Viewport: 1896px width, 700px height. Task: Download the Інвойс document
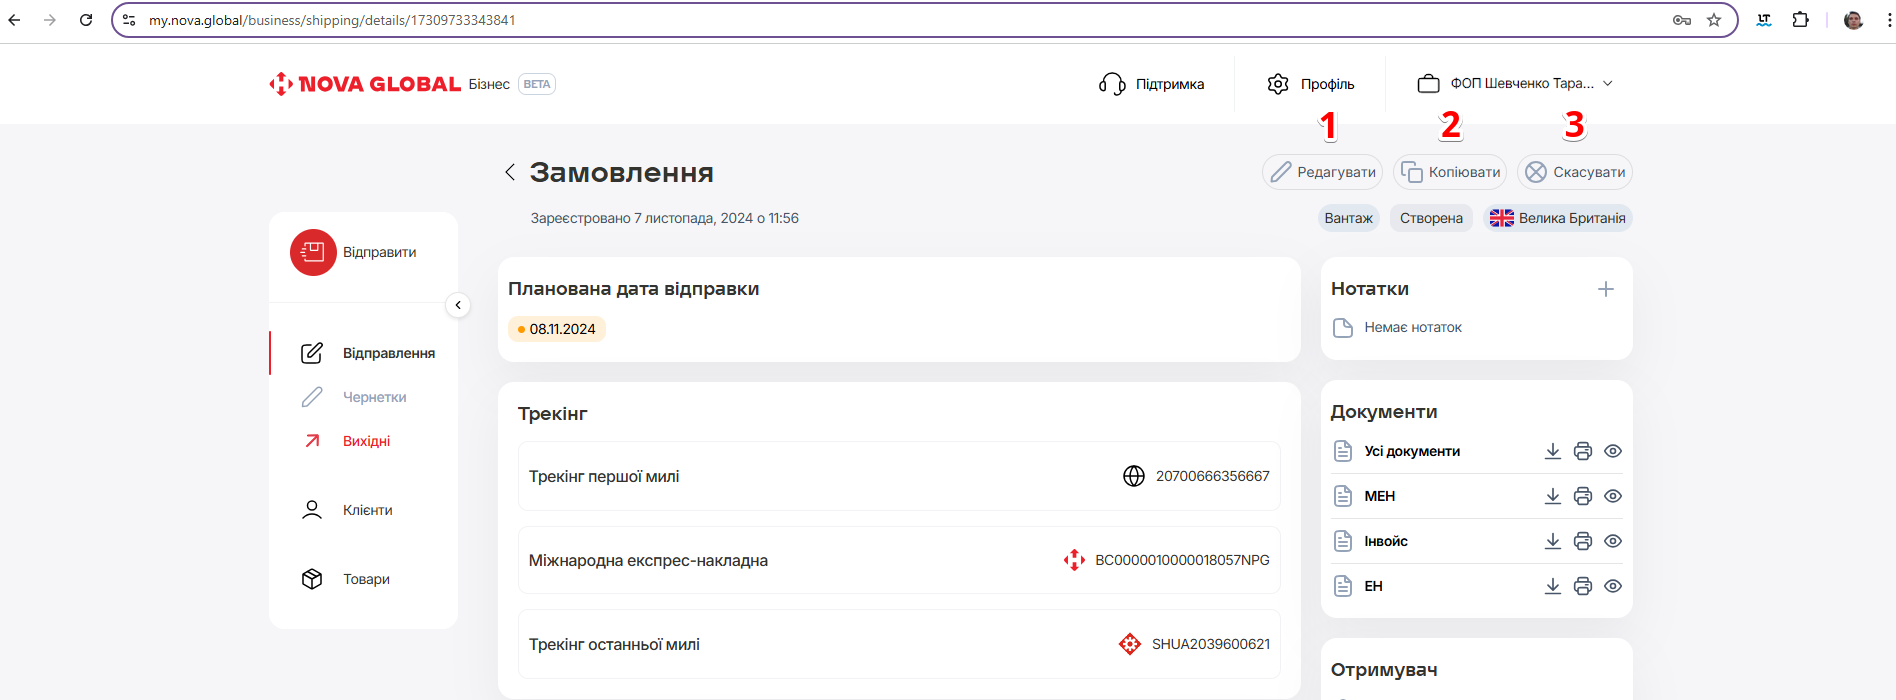coord(1552,541)
